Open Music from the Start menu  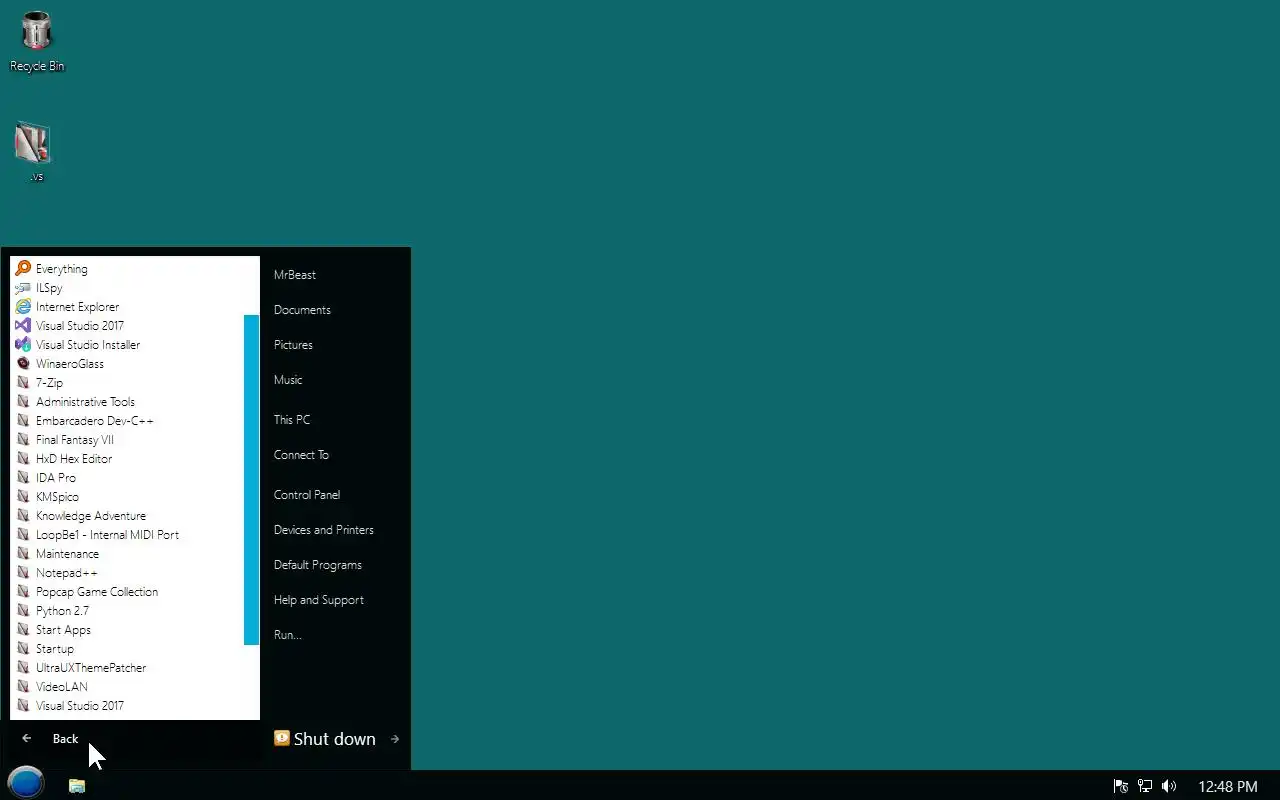pyautogui.click(x=288, y=379)
